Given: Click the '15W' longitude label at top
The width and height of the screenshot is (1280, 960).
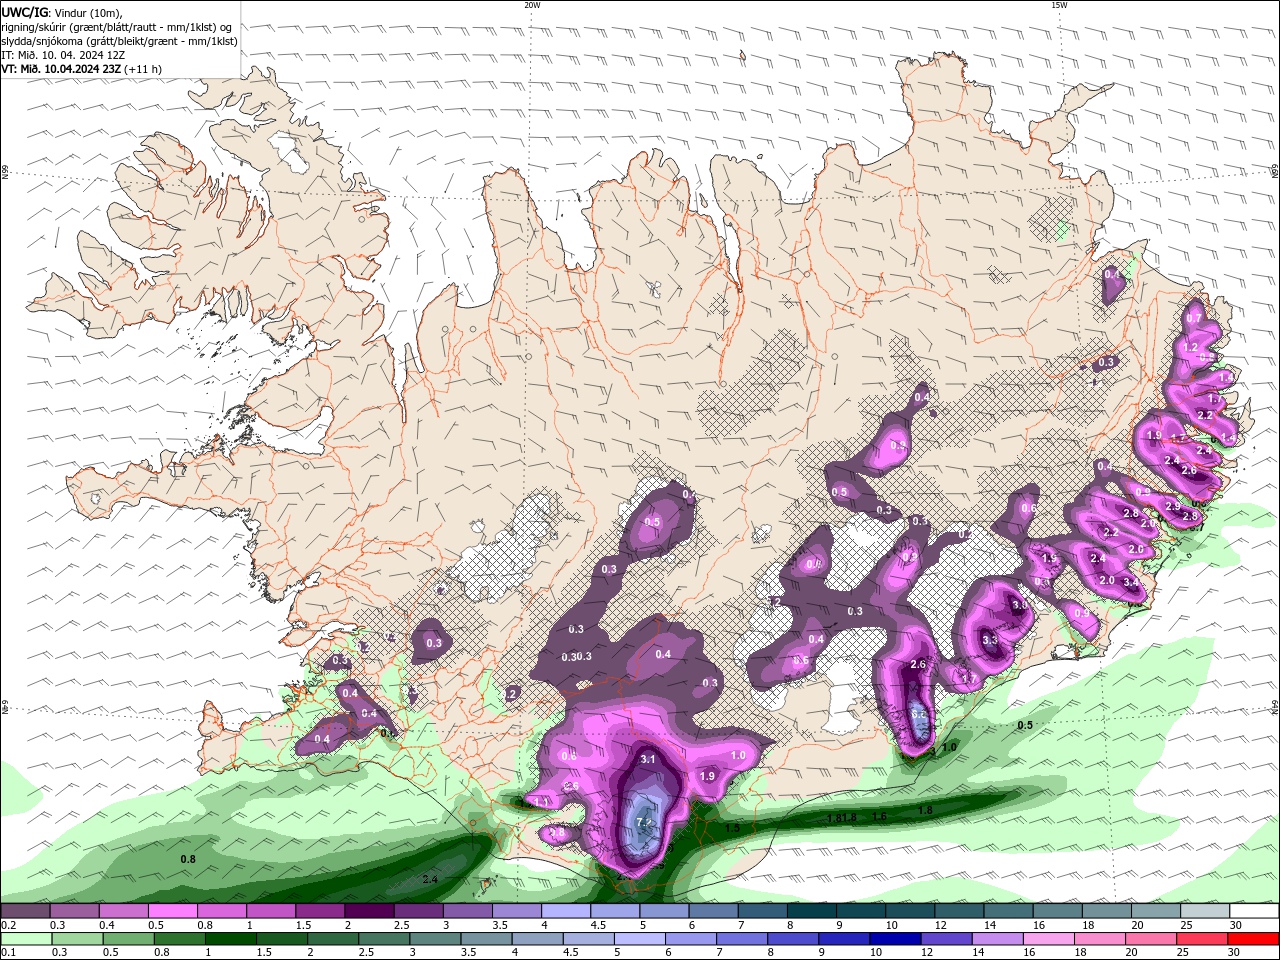Looking at the screenshot, I should click(x=1059, y=5).
